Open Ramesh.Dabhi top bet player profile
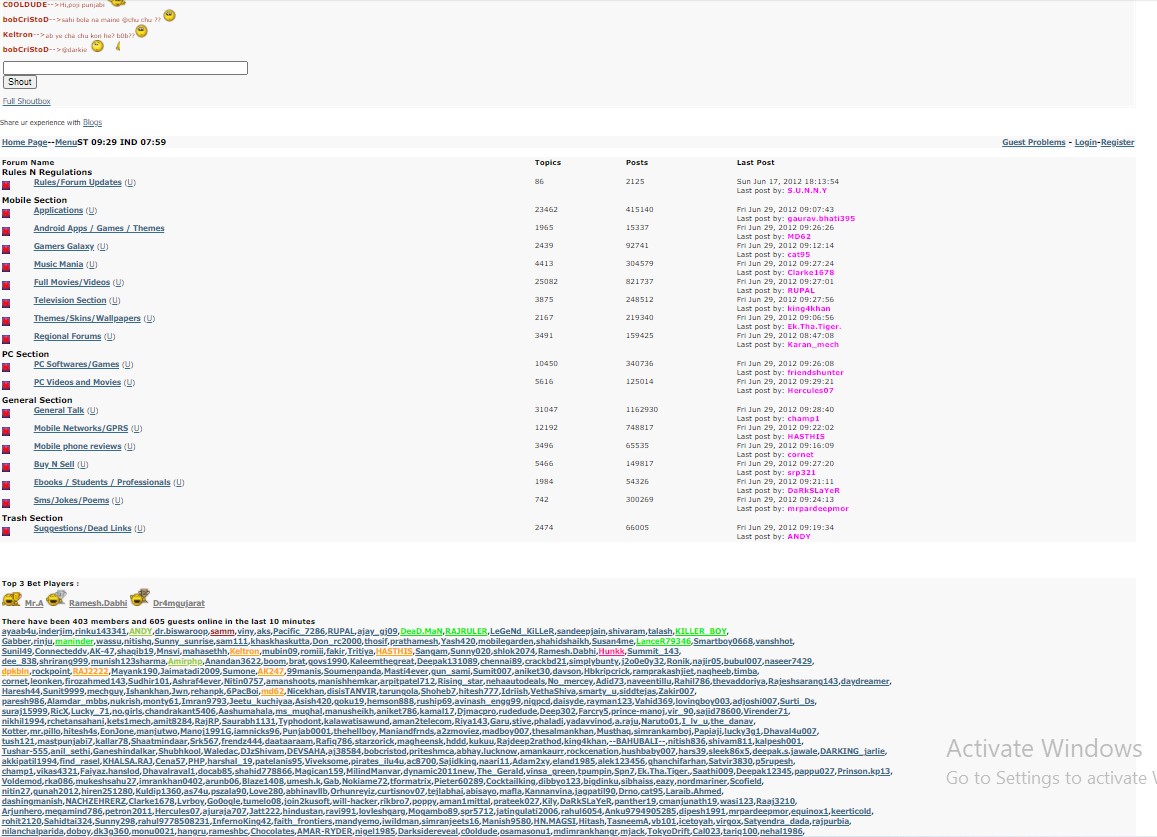 pos(98,603)
